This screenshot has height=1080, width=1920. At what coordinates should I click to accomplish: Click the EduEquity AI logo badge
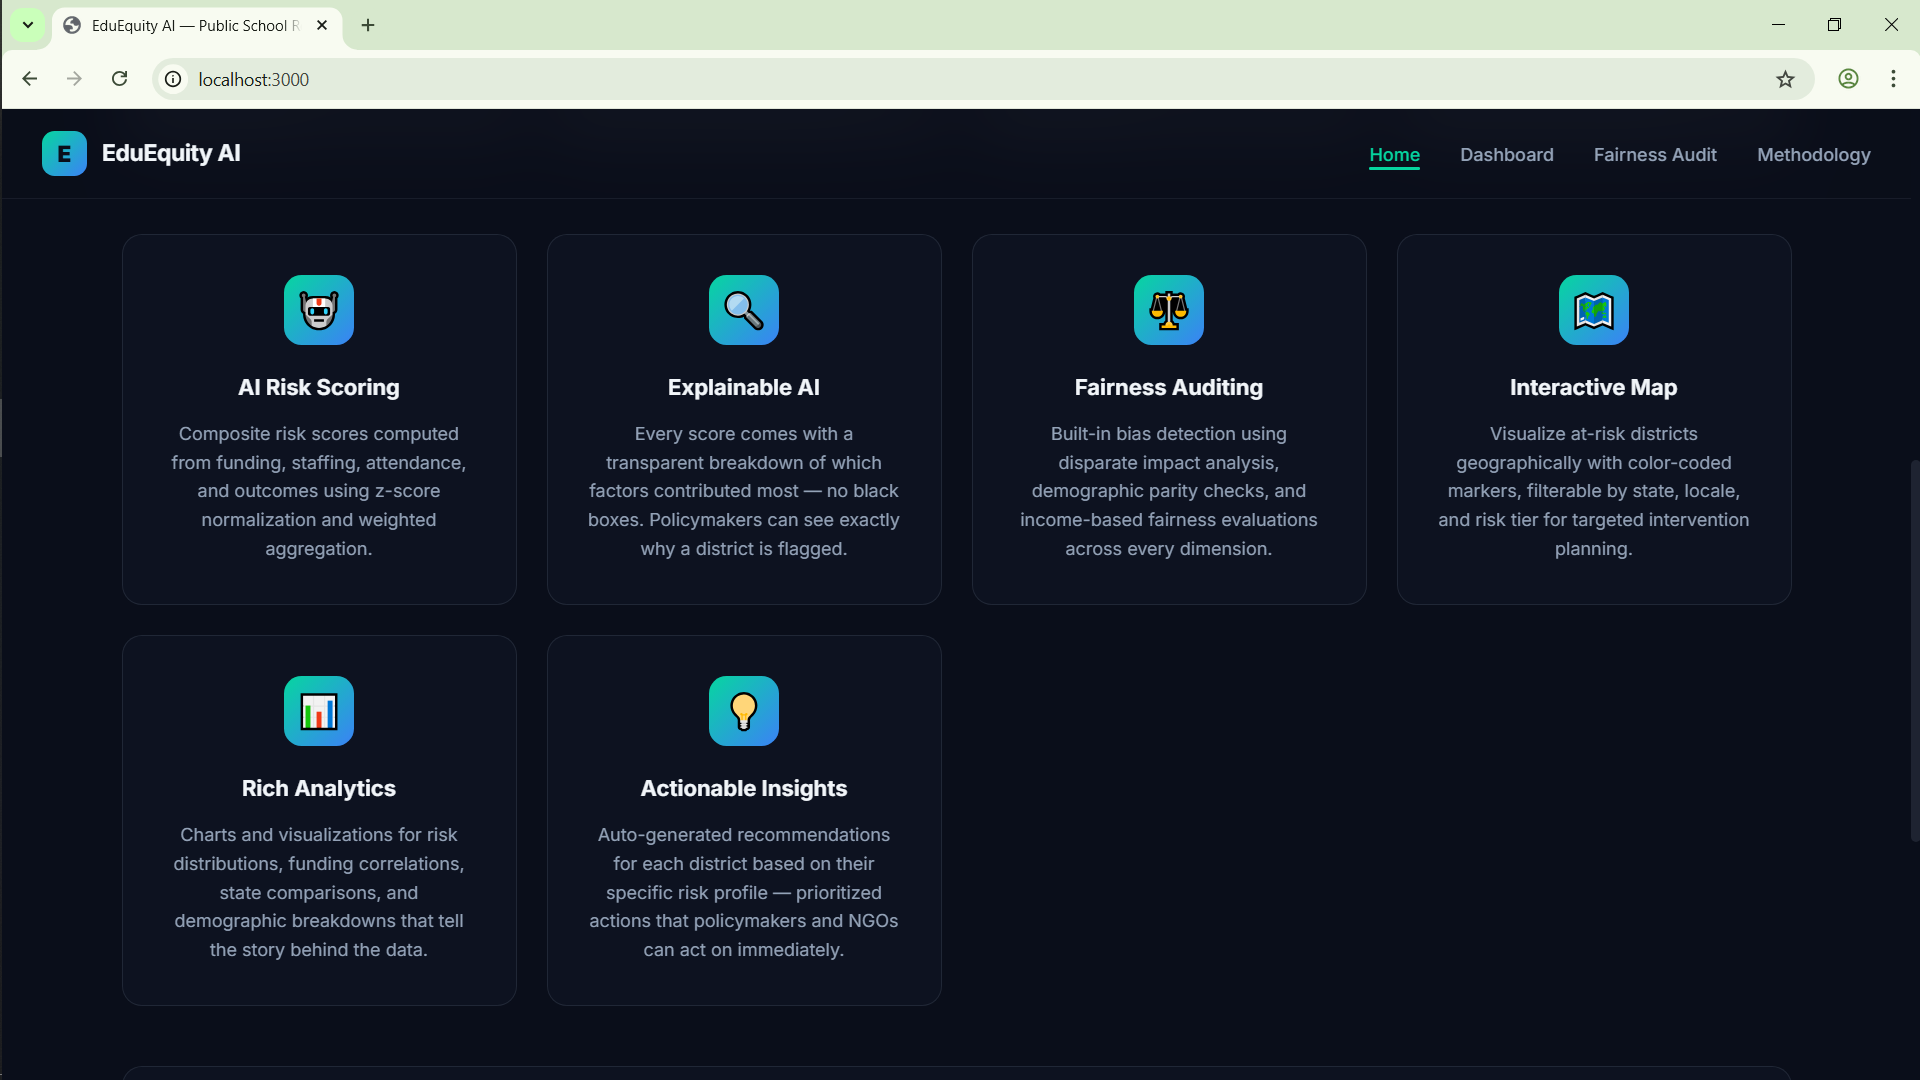tap(64, 154)
